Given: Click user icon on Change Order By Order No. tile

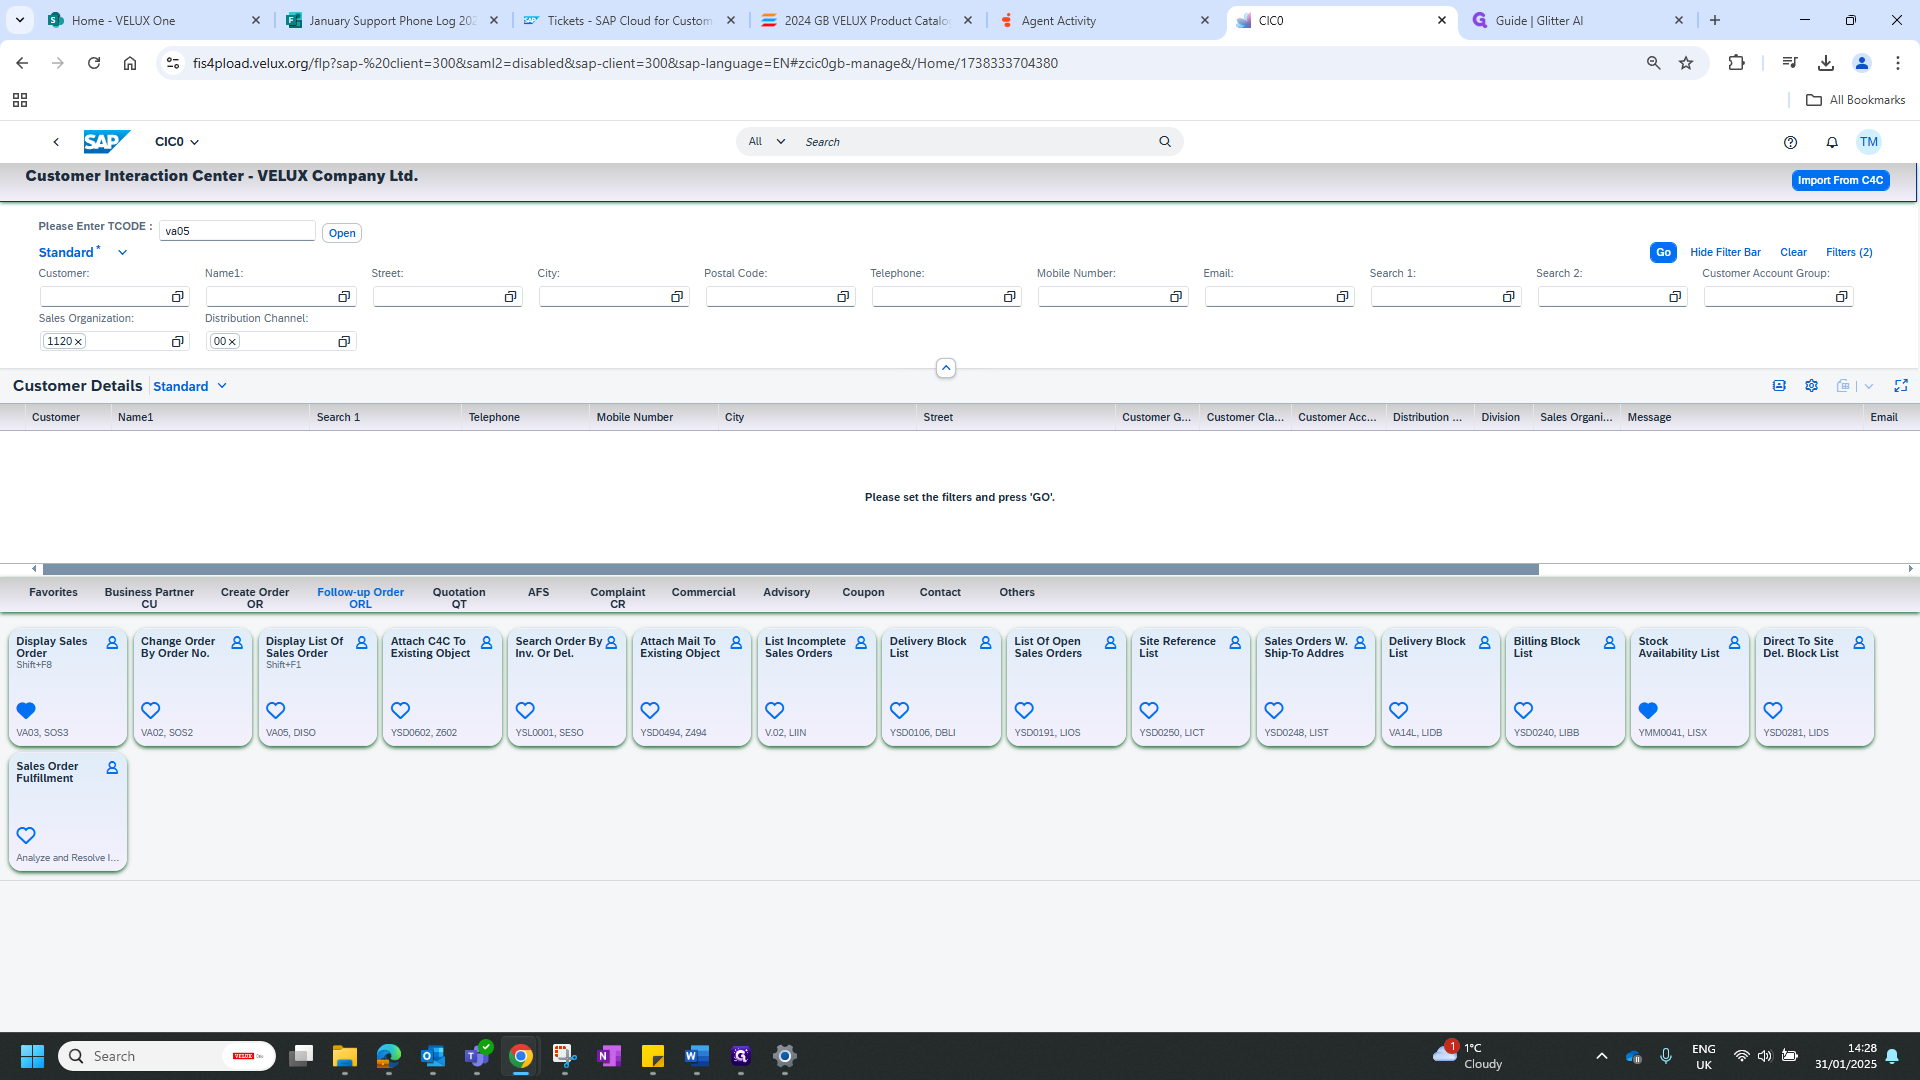Looking at the screenshot, I should click(237, 643).
